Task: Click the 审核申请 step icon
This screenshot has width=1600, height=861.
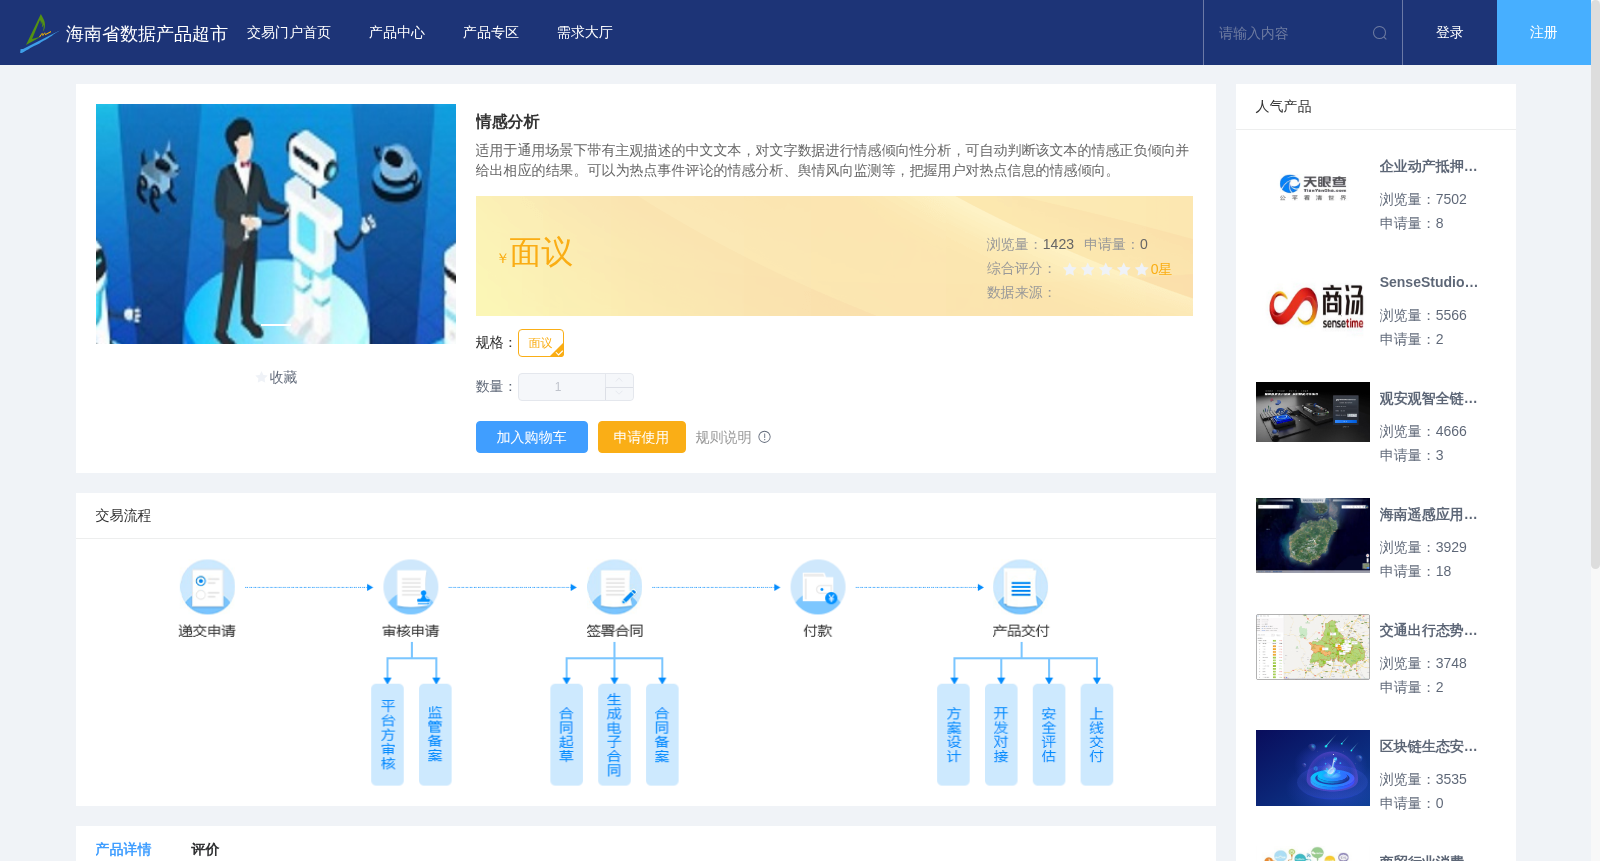Action: [x=411, y=587]
